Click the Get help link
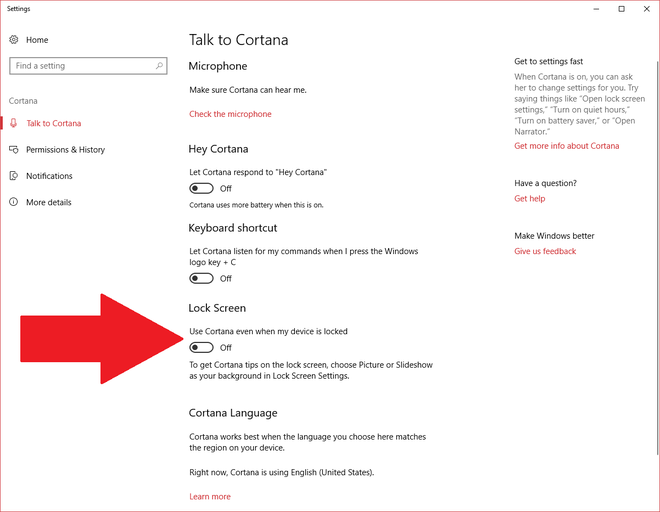 coord(529,199)
